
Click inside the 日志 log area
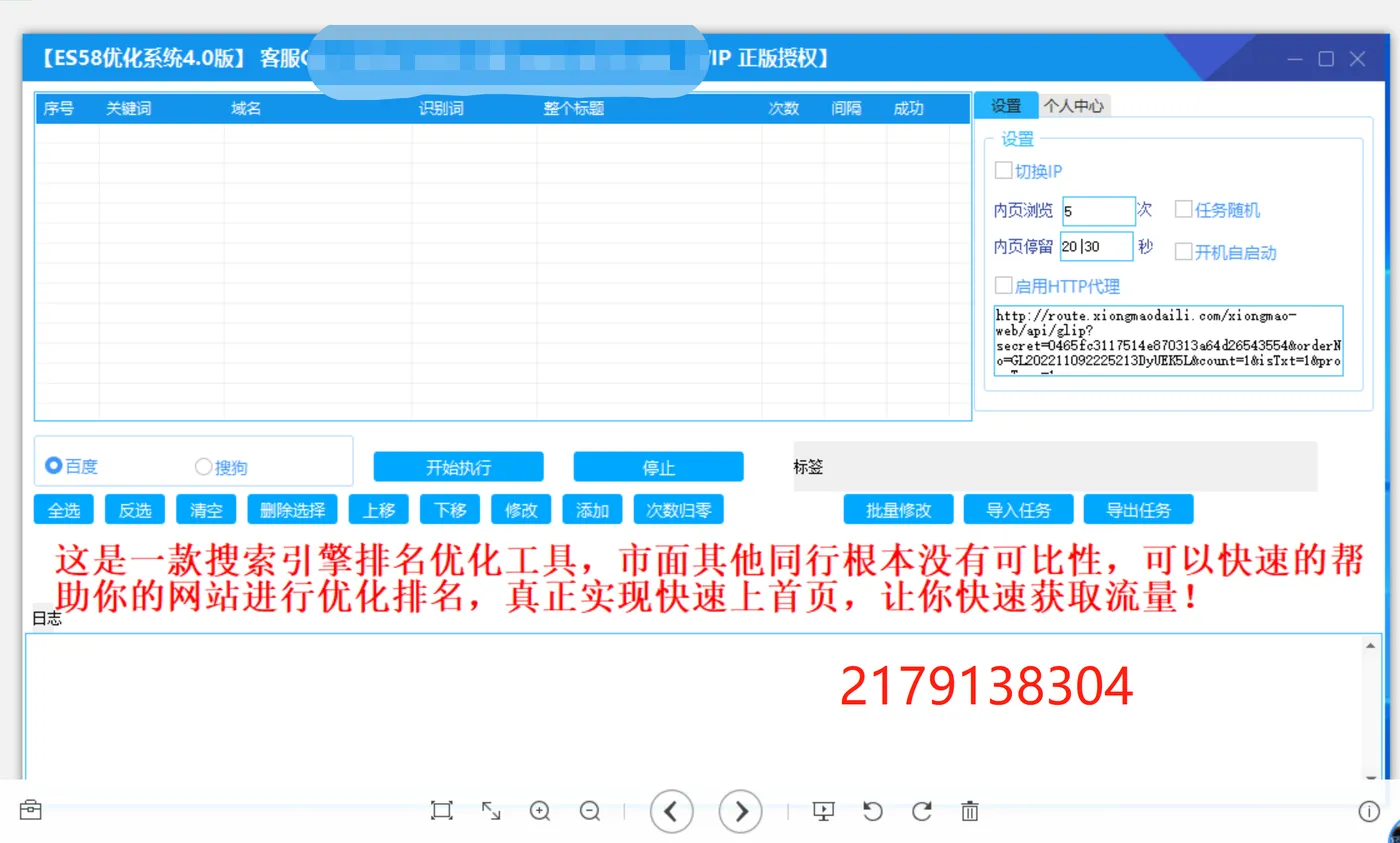(694, 707)
